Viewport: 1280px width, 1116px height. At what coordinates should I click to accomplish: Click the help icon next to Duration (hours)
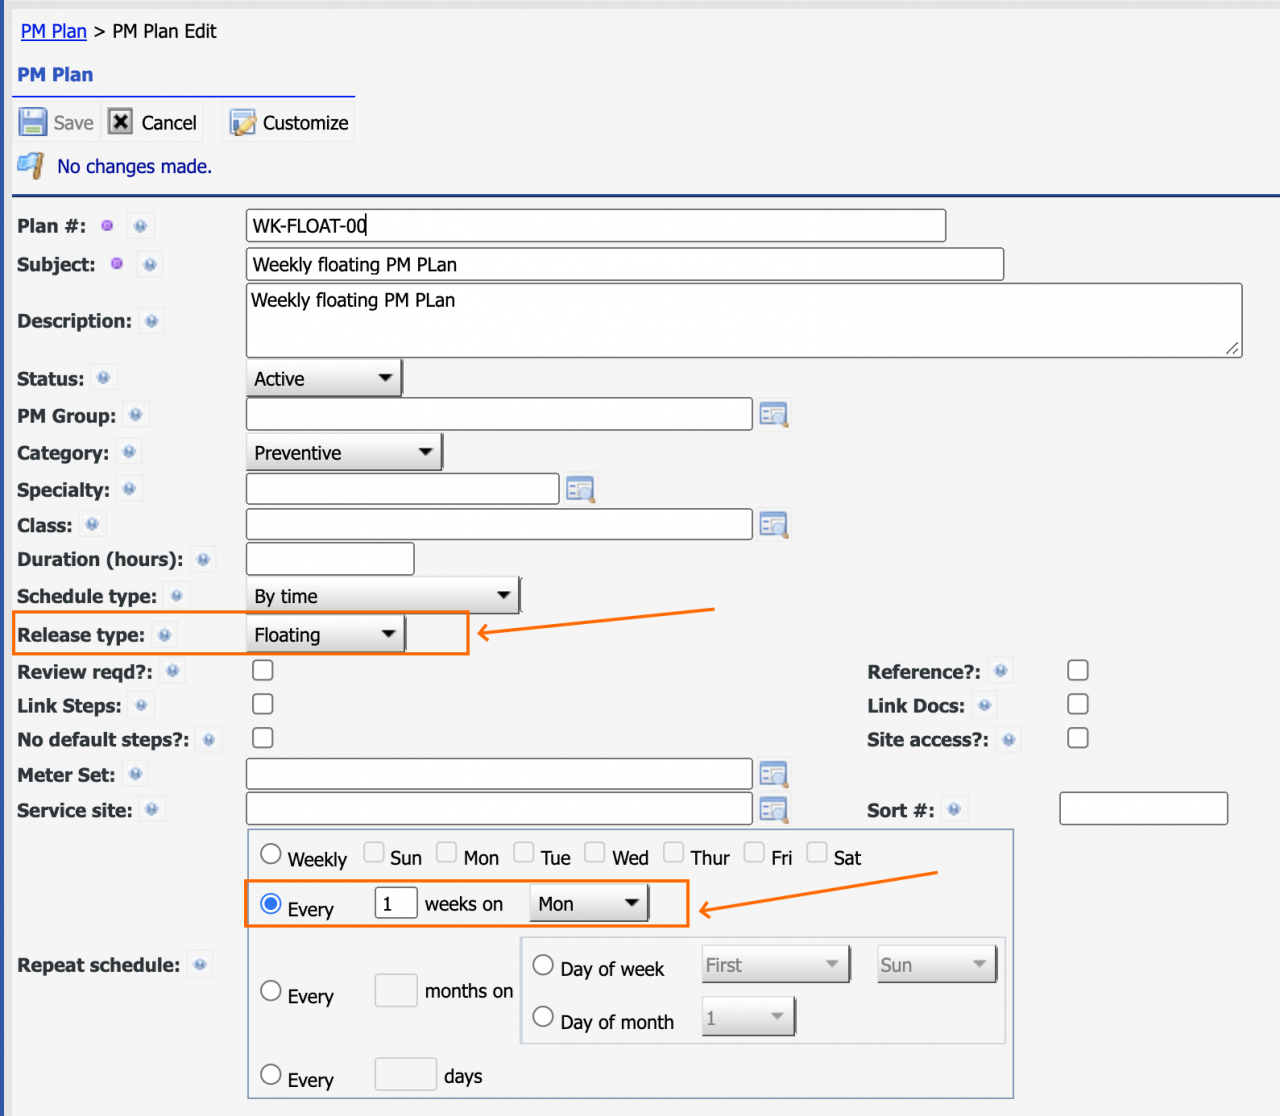203,559
